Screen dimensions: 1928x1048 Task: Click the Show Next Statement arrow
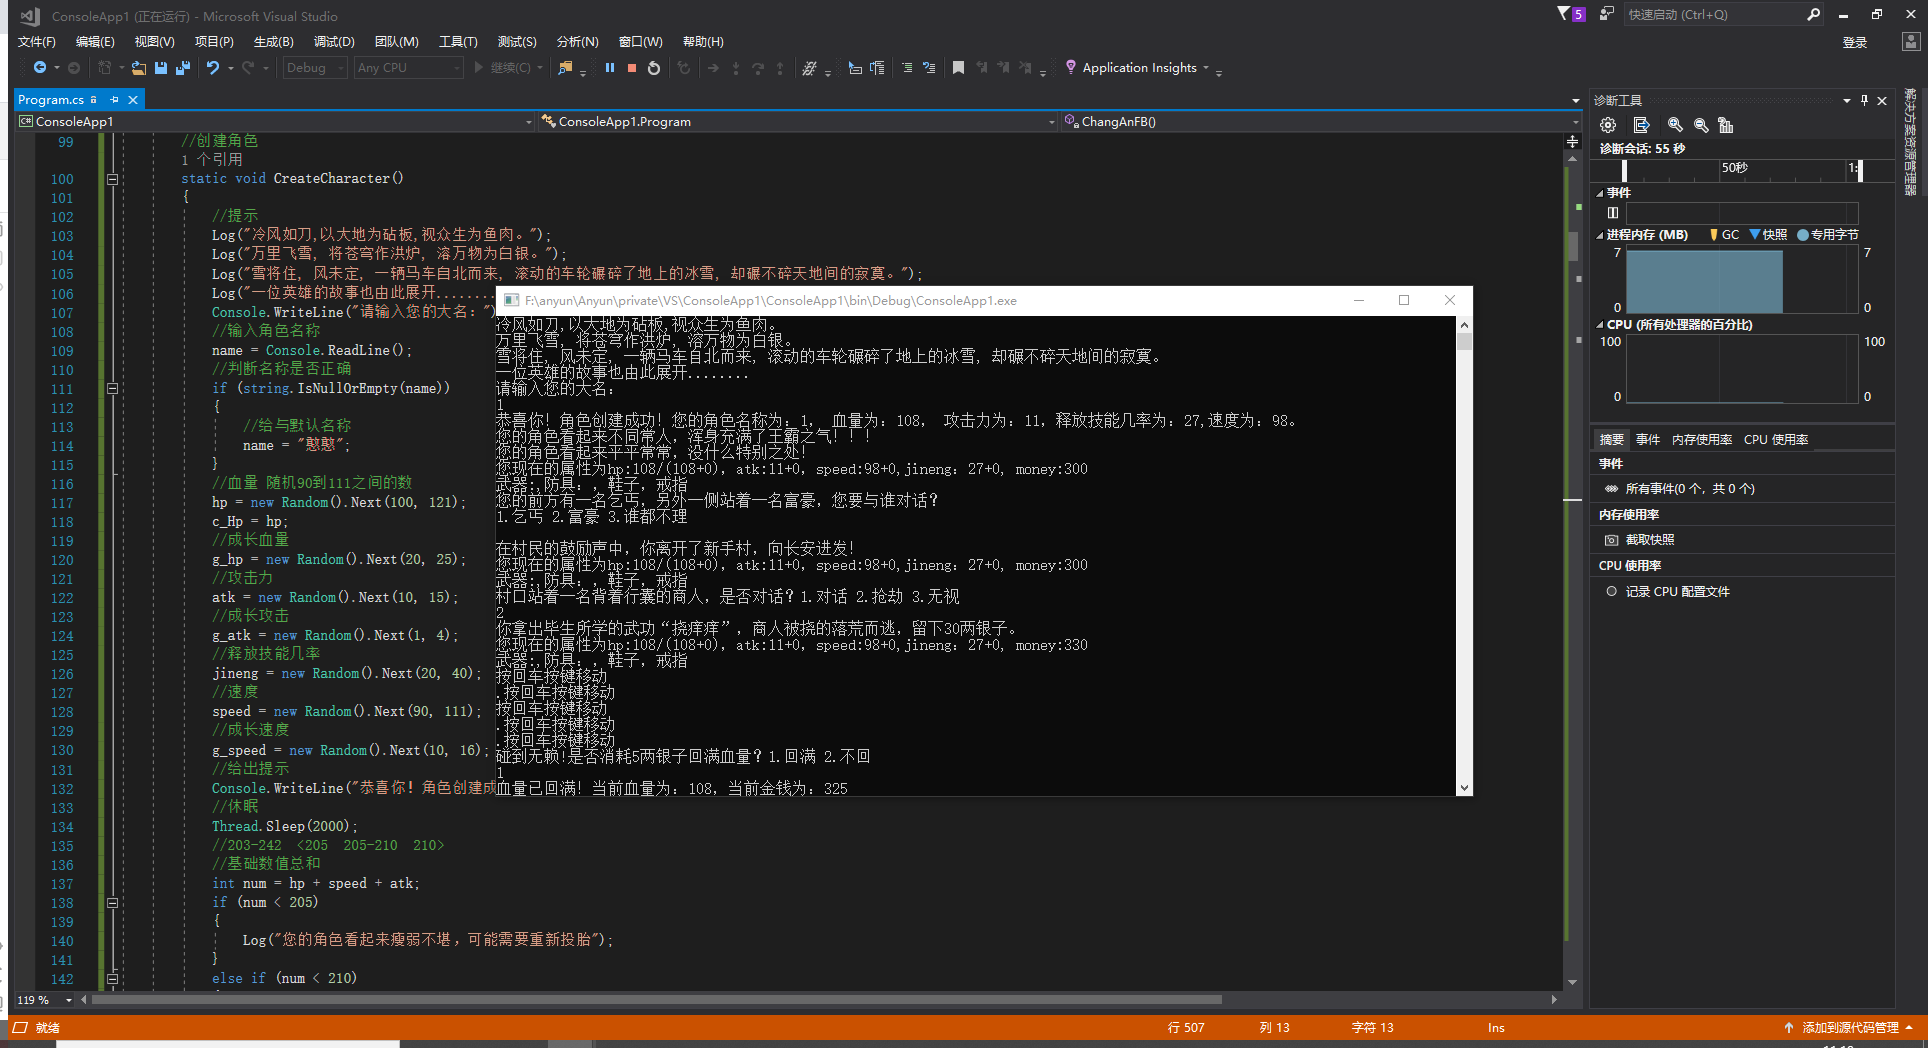(713, 68)
